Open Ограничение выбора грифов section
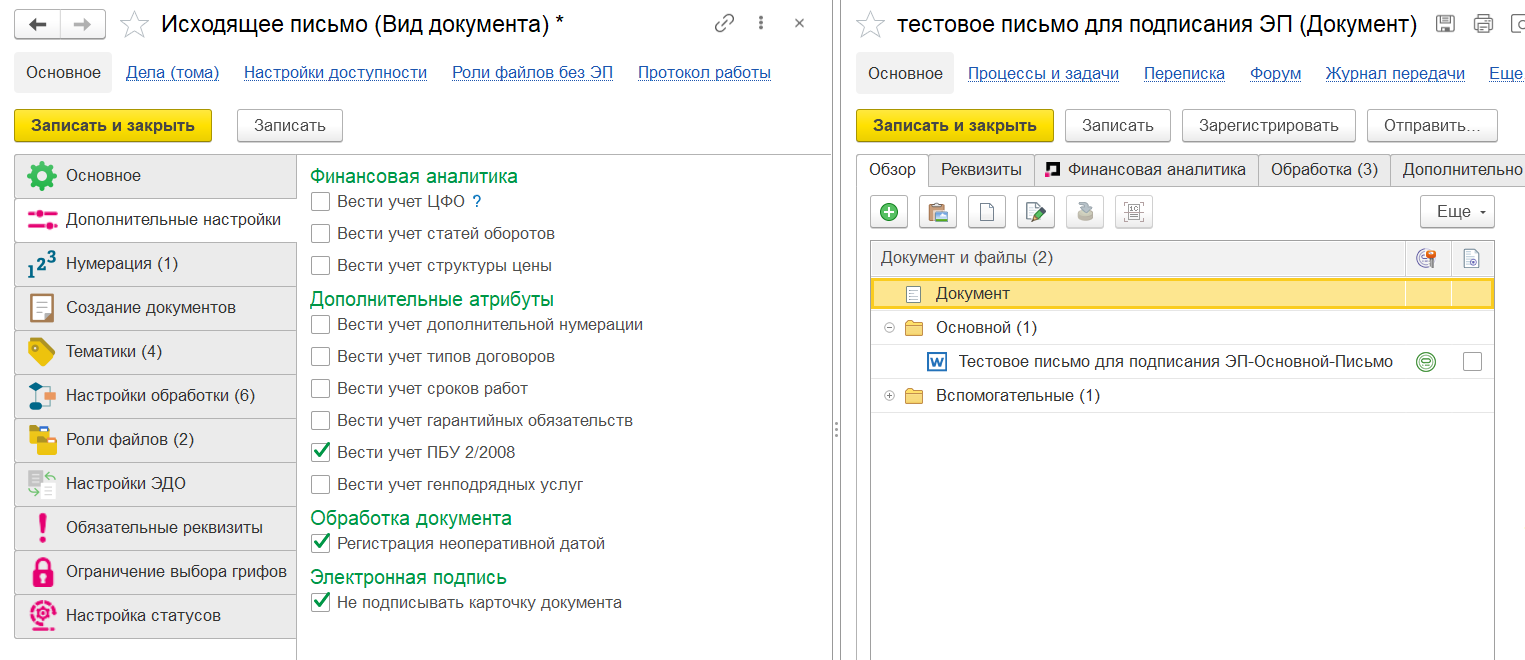The width and height of the screenshot is (1525, 660). (x=155, y=572)
